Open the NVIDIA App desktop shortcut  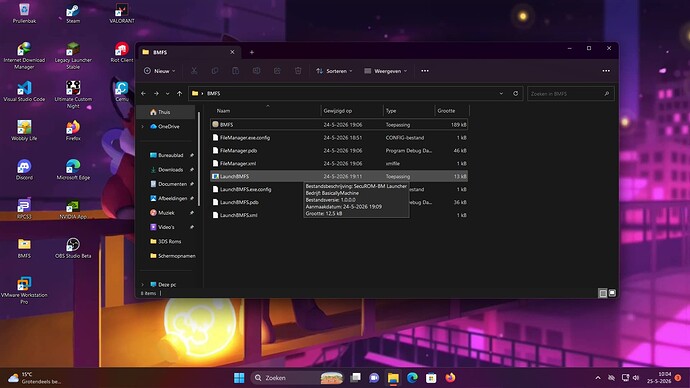[73, 209]
